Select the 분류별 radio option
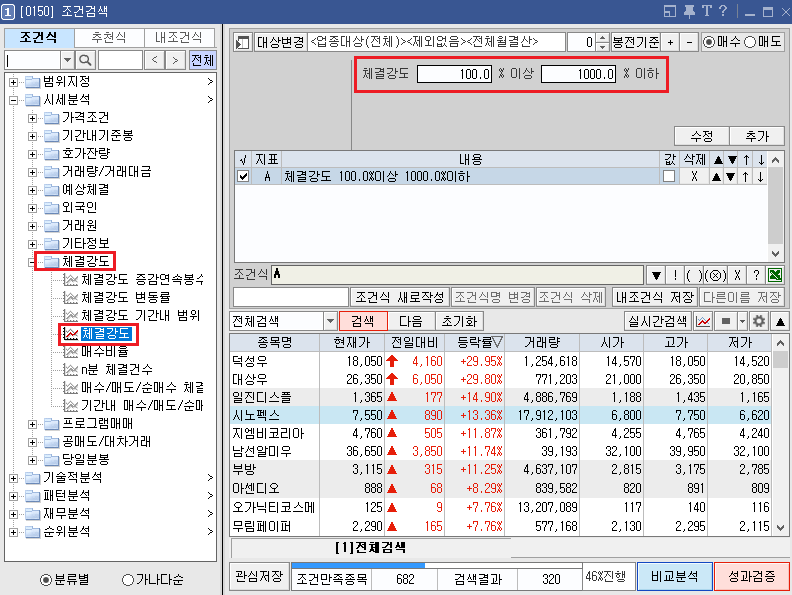The image size is (792, 595). (45, 580)
